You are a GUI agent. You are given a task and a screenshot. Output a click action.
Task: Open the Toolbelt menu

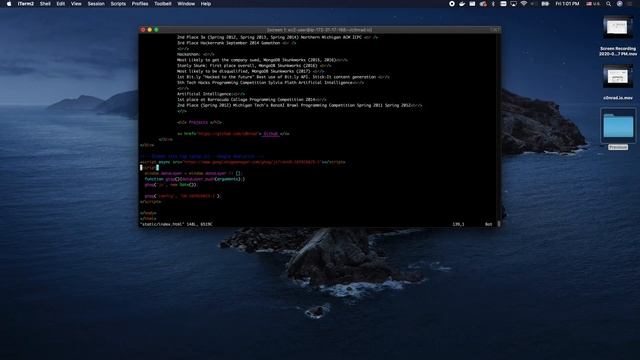point(163,4)
